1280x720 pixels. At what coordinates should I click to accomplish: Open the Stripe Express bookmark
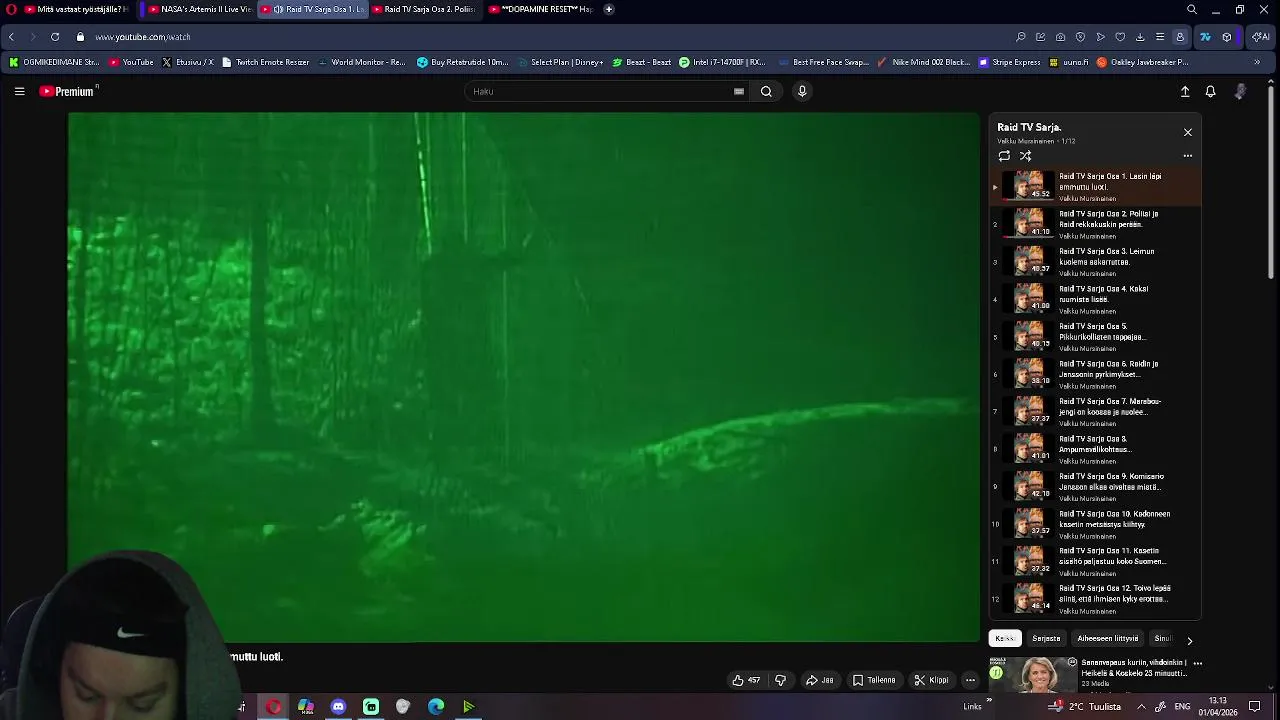point(1010,62)
